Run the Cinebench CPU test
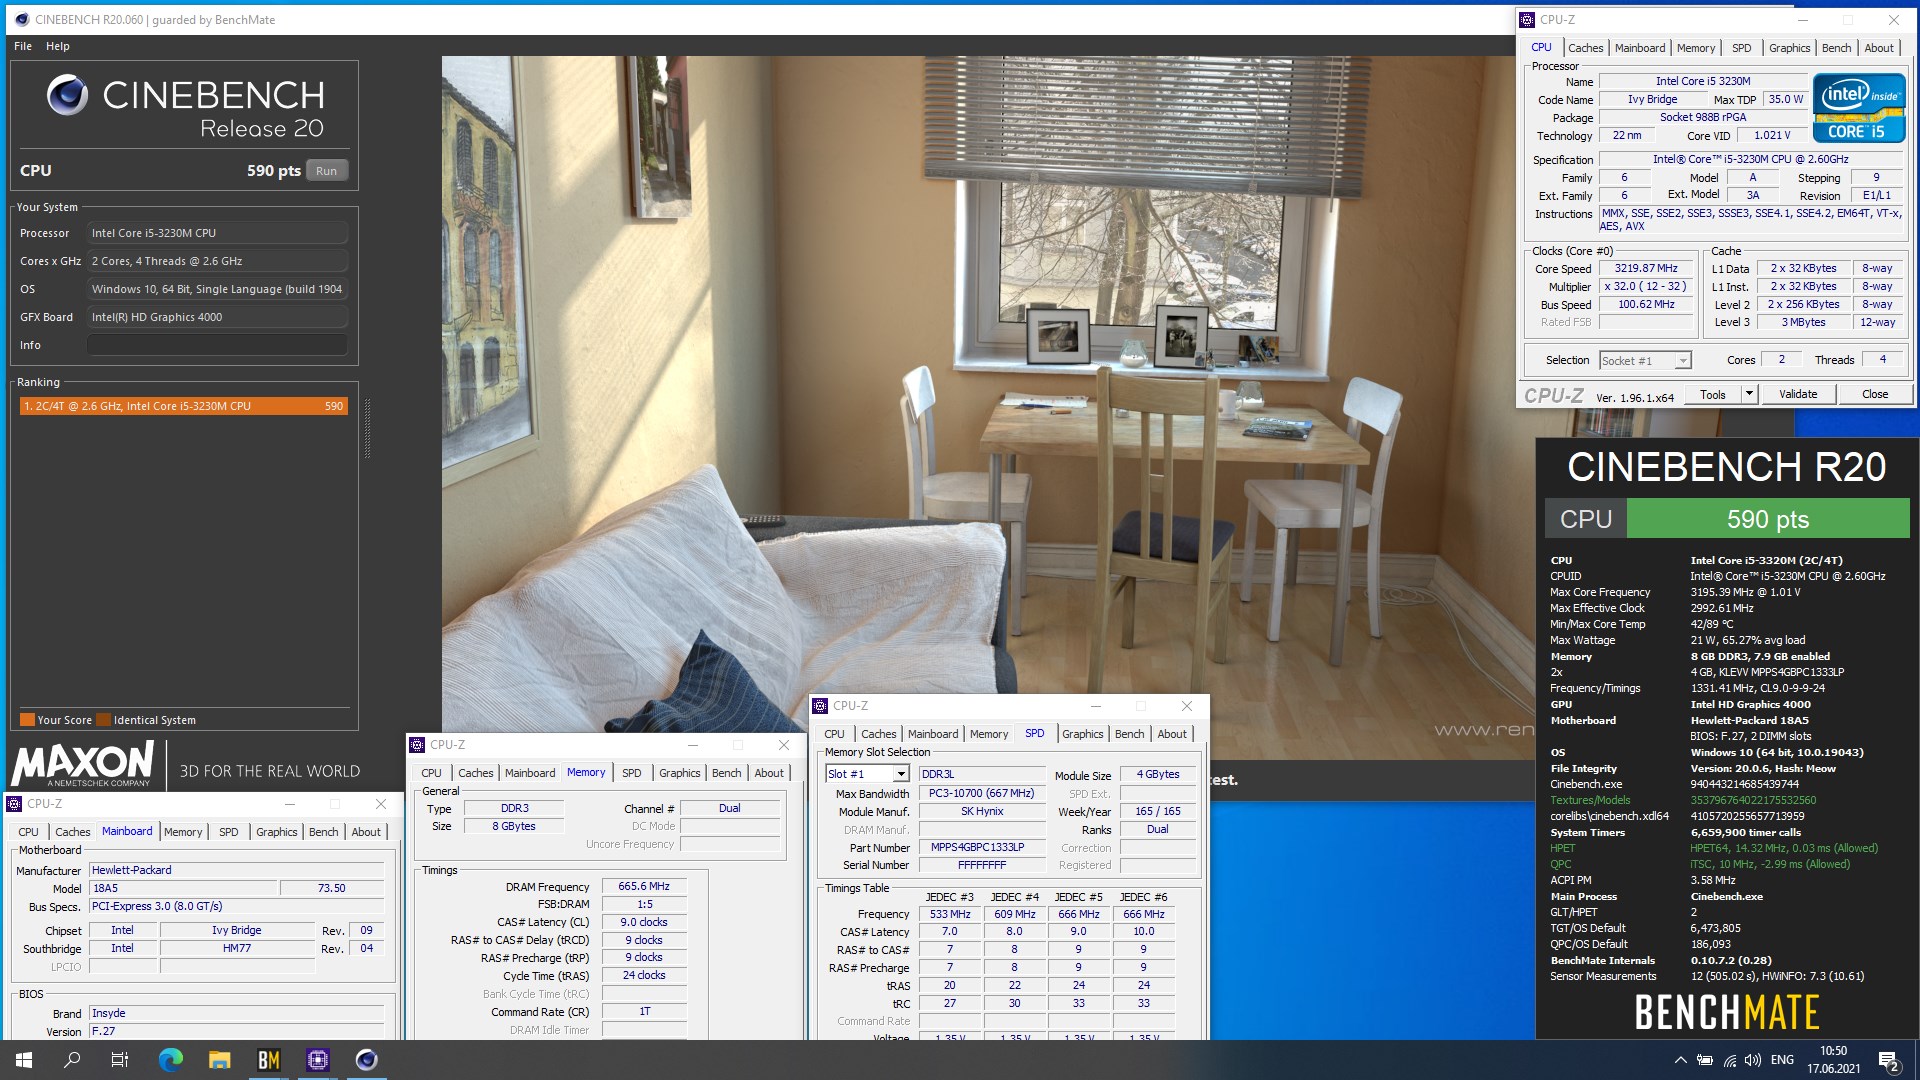This screenshot has height=1080, width=1920. click(327, 171)
